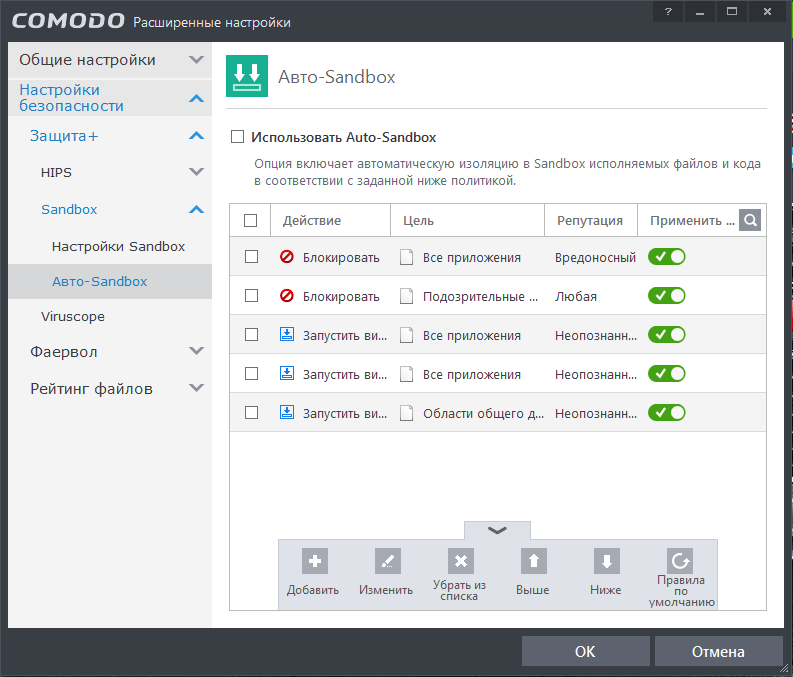Click the Reset default rules circular arrow icon
This screenshot has height=677, width=793.
click(x=680, y=561)
